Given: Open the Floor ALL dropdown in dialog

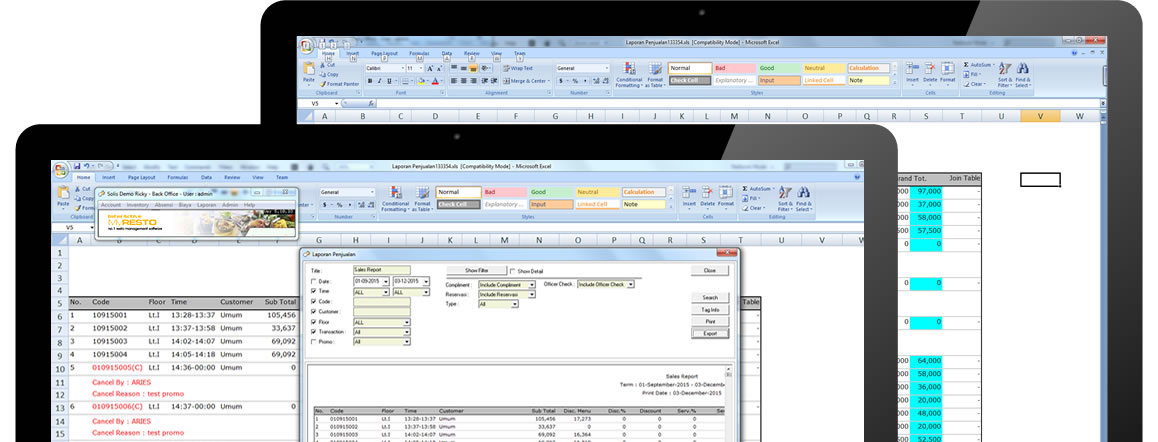Looking at the screenshot, I should pos(407,322).
